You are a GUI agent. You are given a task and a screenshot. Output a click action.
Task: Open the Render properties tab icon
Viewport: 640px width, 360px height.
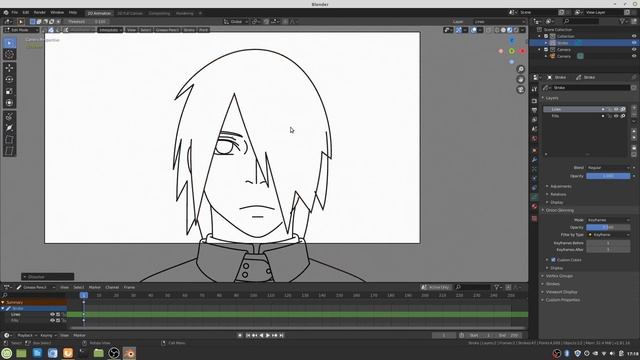pos(535,100)
